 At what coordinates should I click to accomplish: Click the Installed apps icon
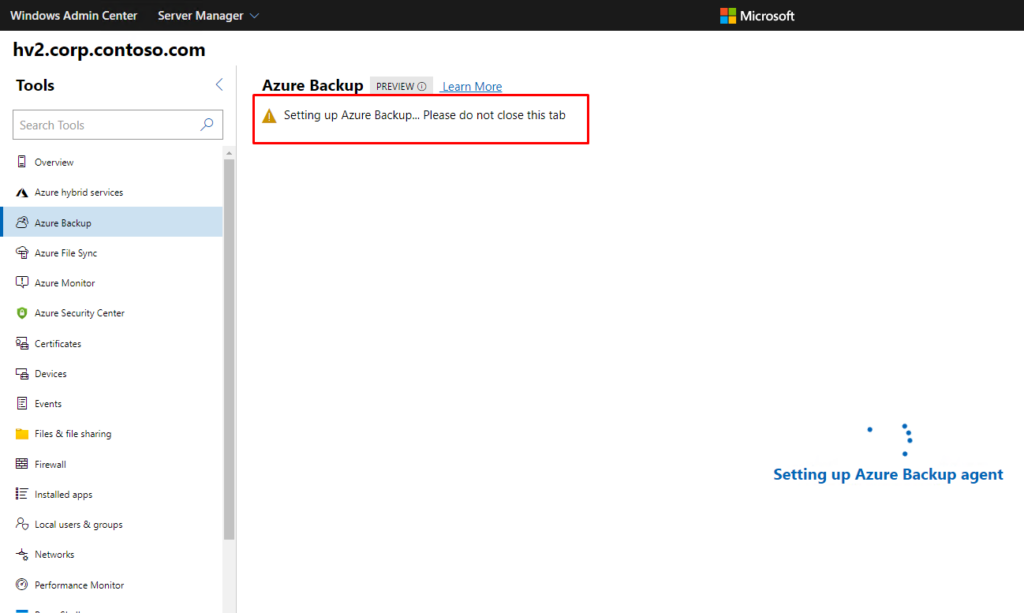22,494
